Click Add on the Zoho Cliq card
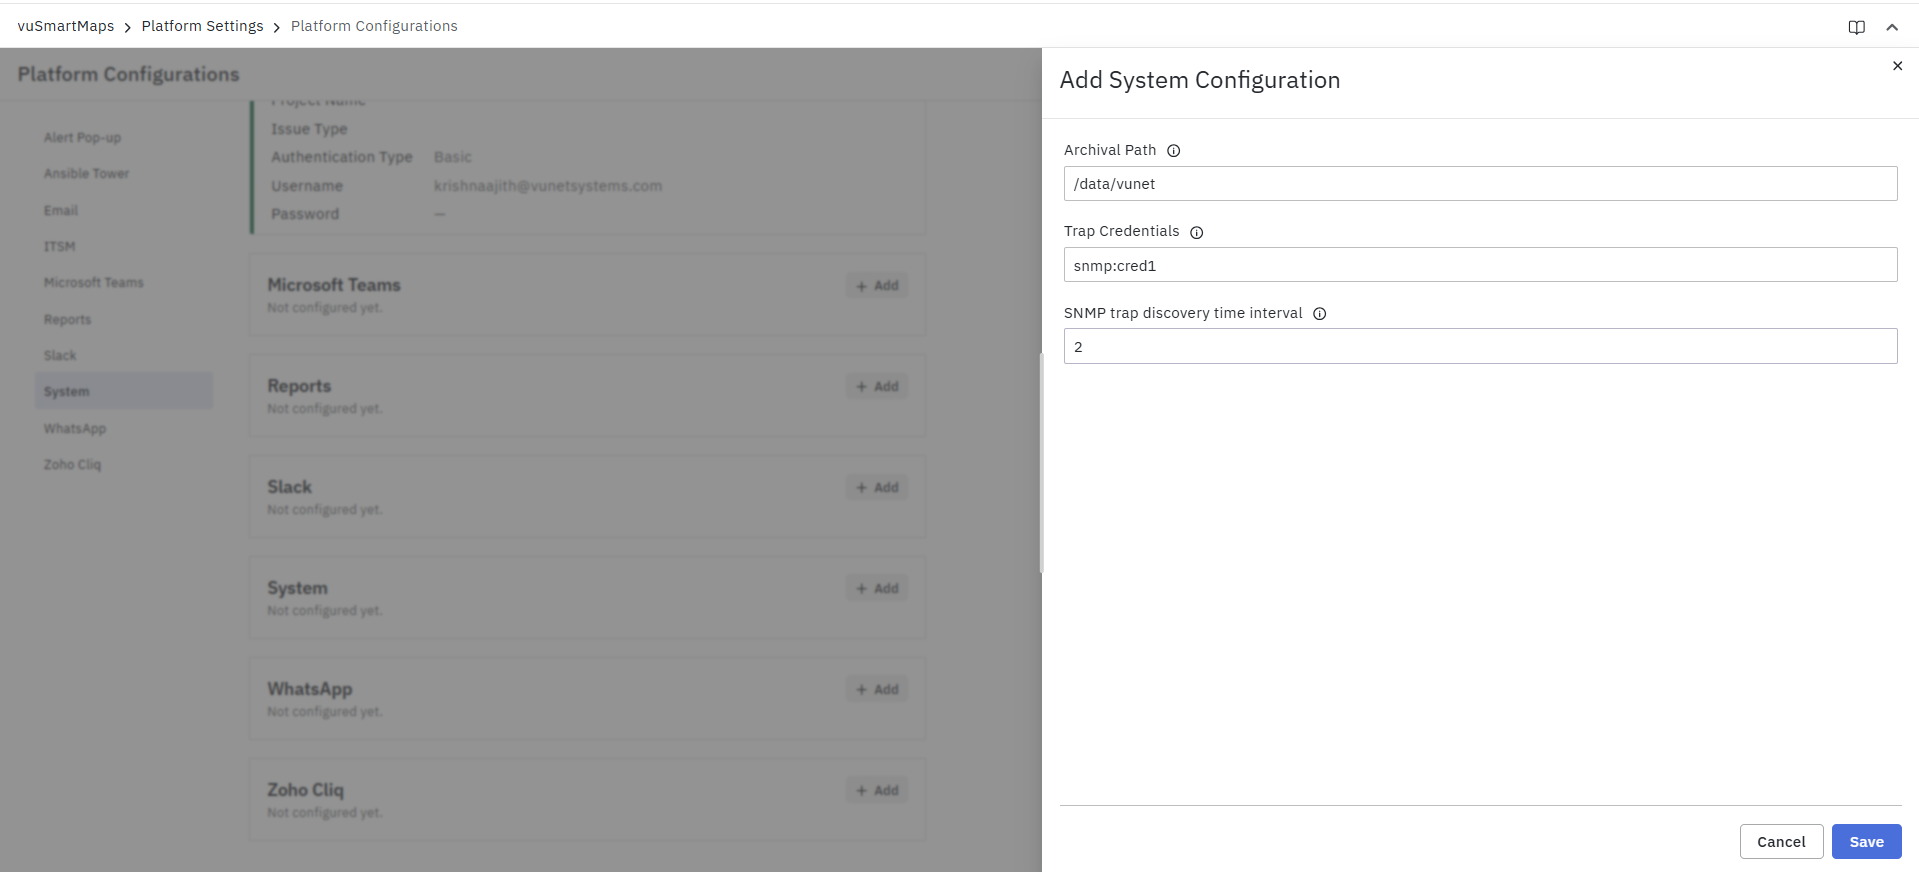Screen dimensions: 1919x872 [877, 791]
